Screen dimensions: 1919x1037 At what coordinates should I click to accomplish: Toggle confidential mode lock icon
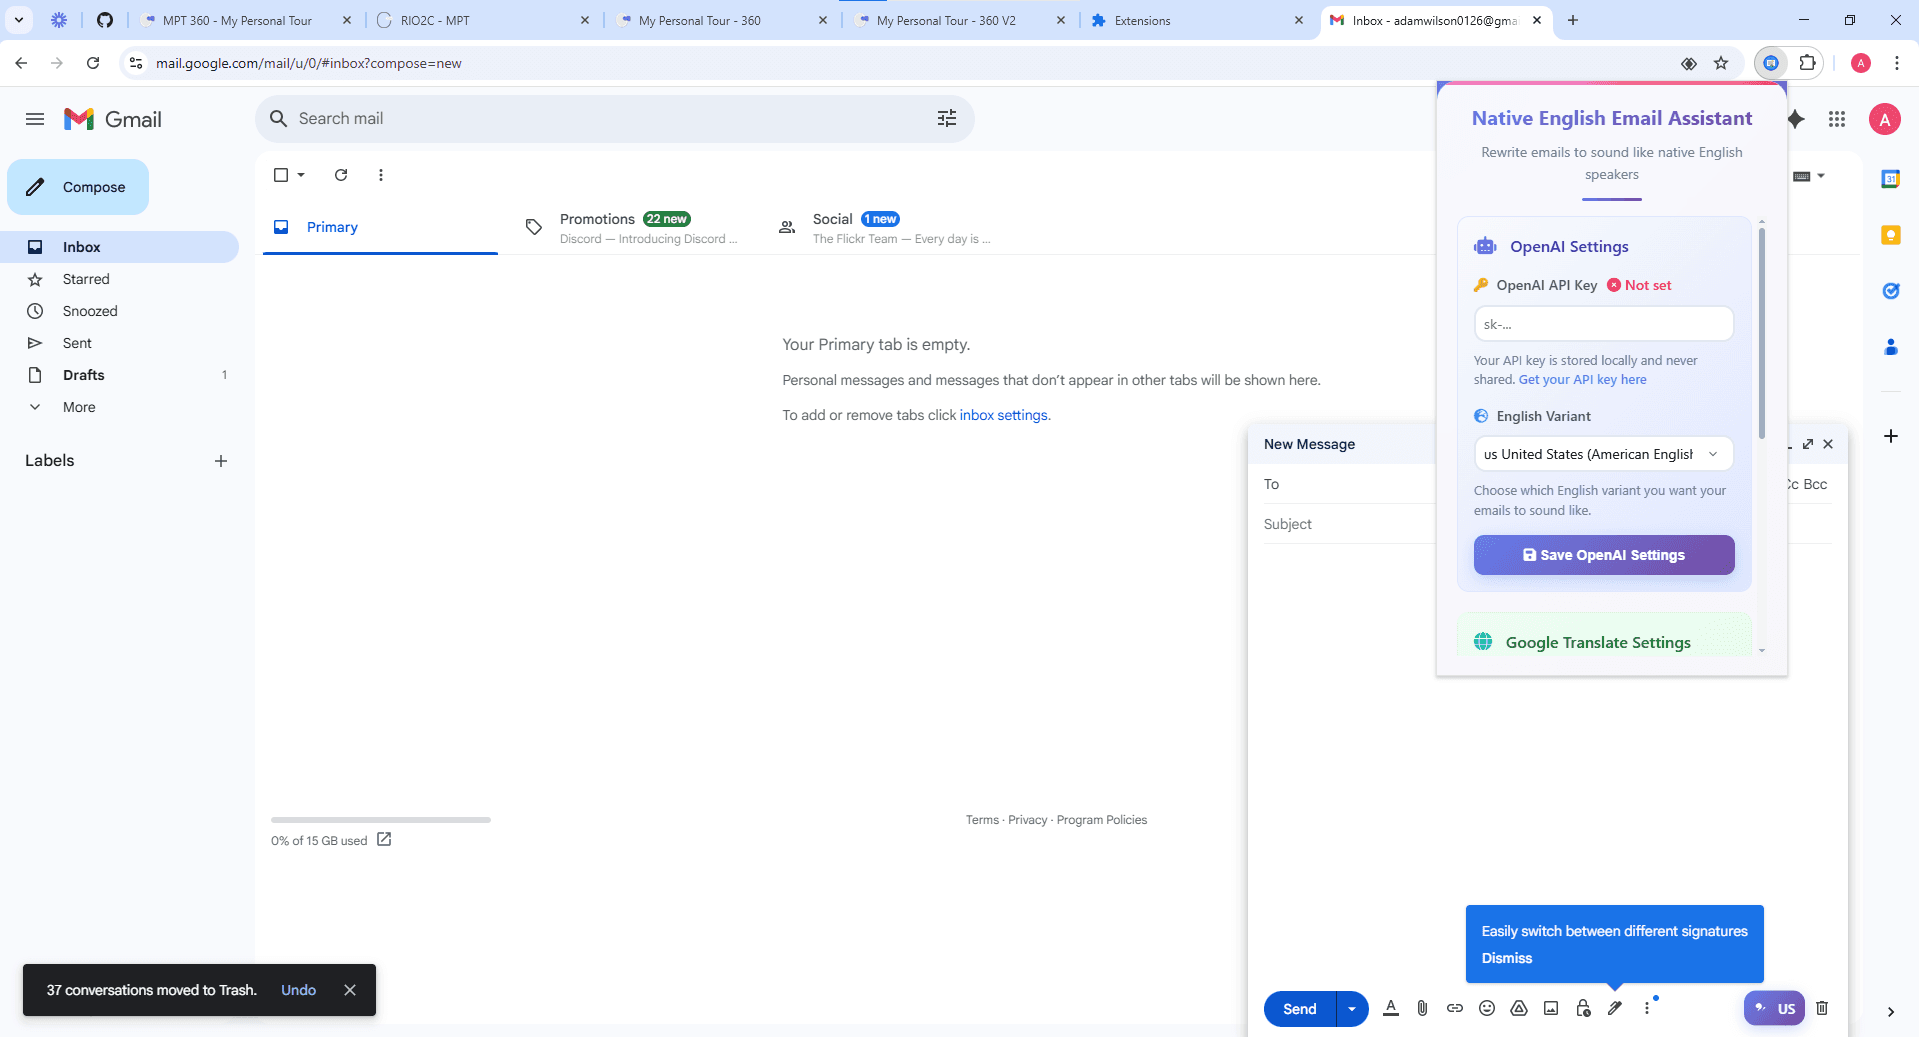1583,1008
